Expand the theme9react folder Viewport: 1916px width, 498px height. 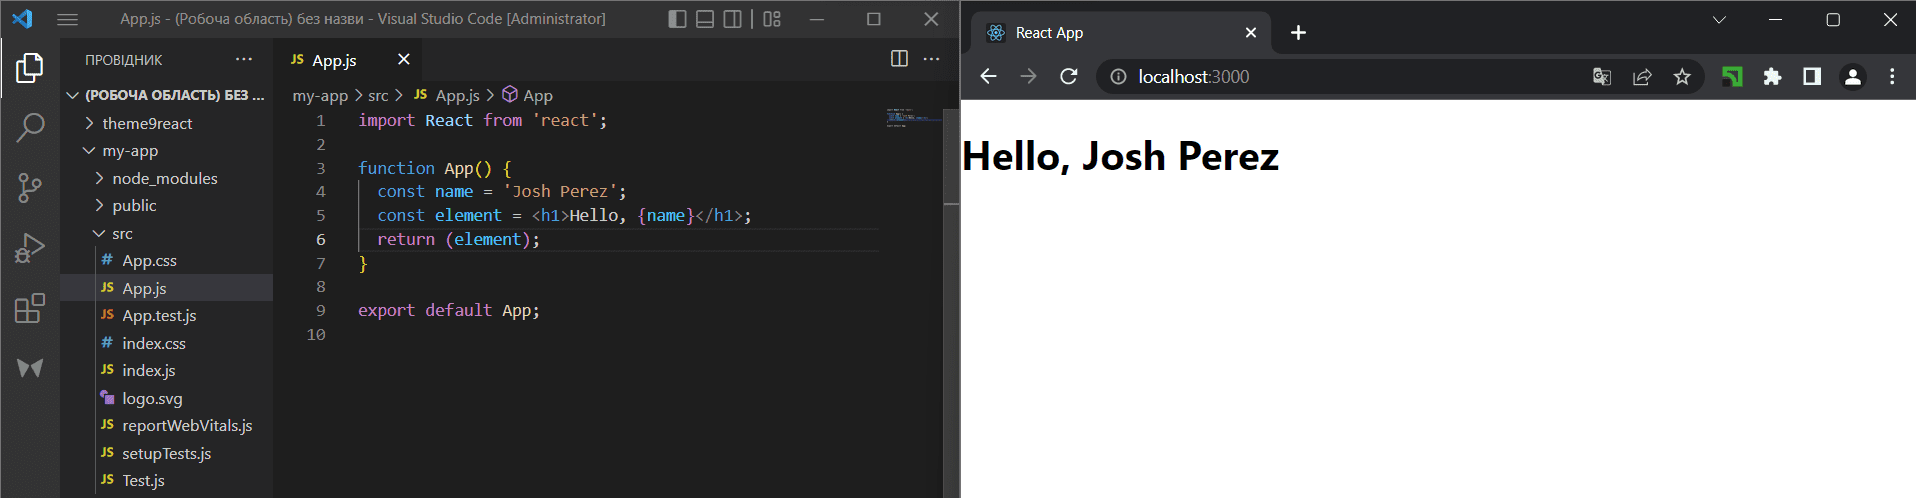(x=146, y=123)
